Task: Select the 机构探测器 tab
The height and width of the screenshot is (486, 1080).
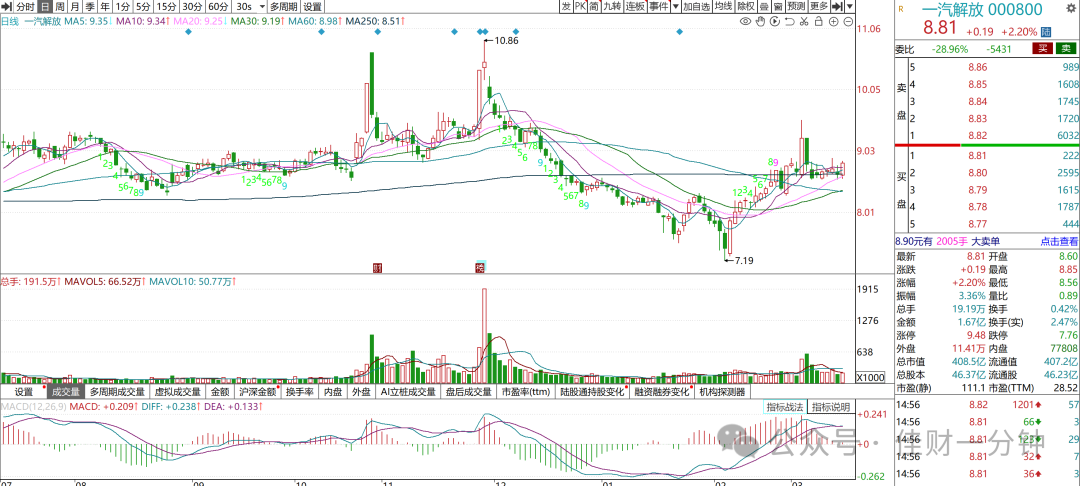Action: click(722, 392)
